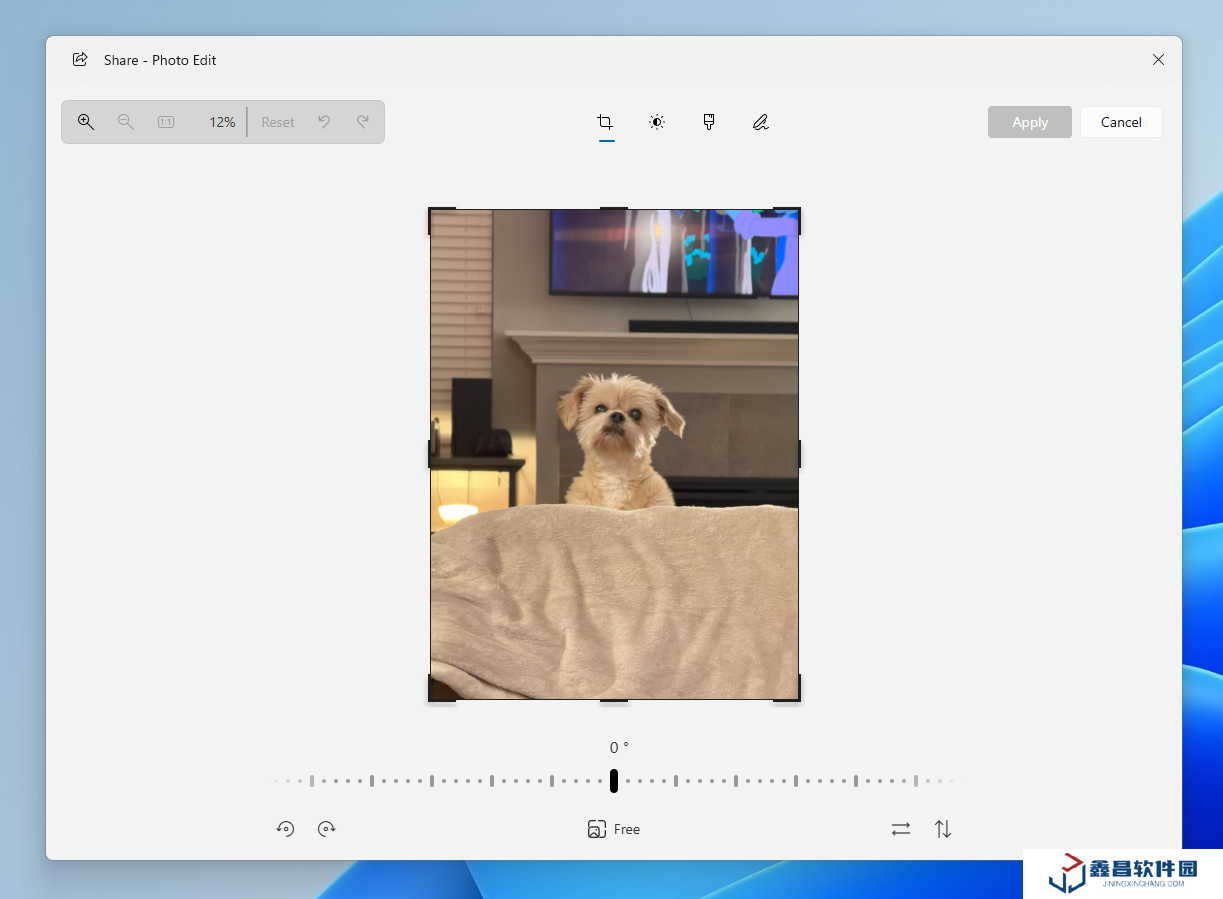
Task: Rotate image clockwise 90 degrees
Action: click(326, 829)
